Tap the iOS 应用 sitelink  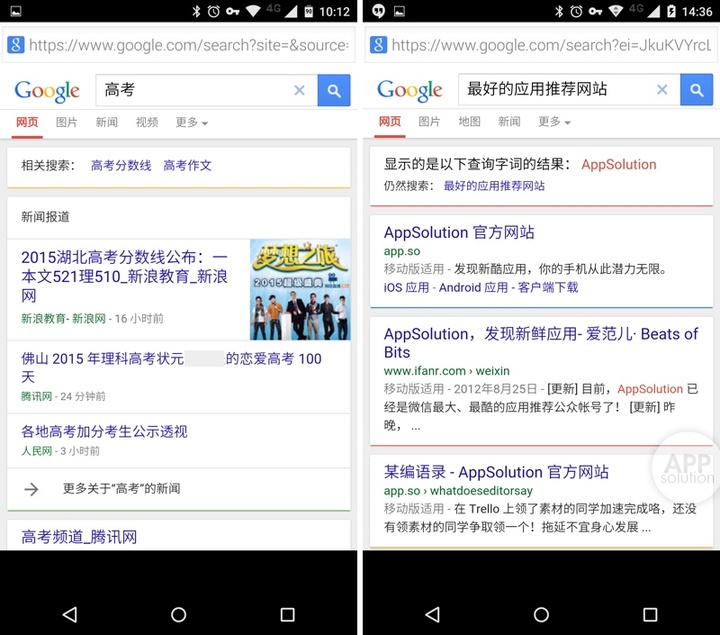406,287
